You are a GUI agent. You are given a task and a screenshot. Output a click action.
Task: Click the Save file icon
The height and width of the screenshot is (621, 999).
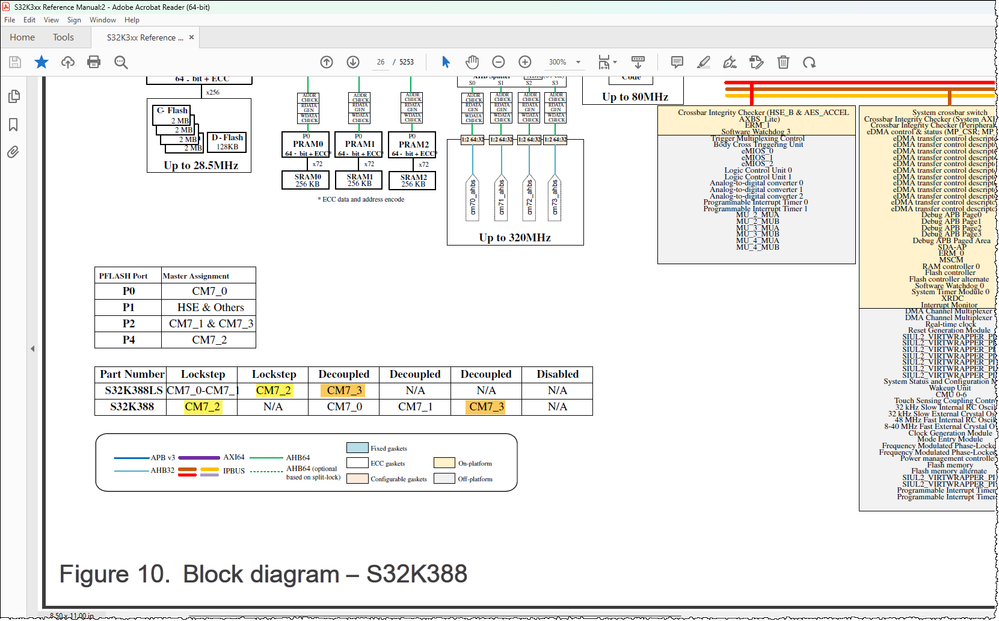coord(15,62)
